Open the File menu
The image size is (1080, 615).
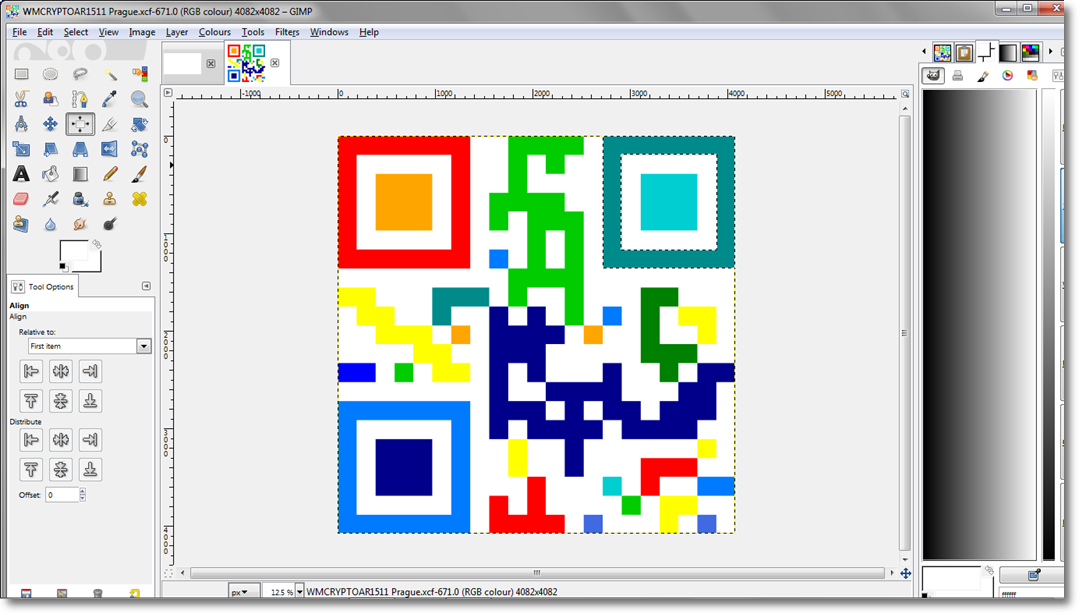point(19,32)
